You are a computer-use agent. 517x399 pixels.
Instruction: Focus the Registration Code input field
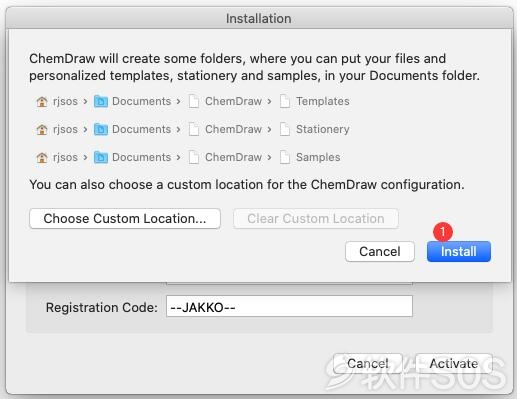point(289,306)
